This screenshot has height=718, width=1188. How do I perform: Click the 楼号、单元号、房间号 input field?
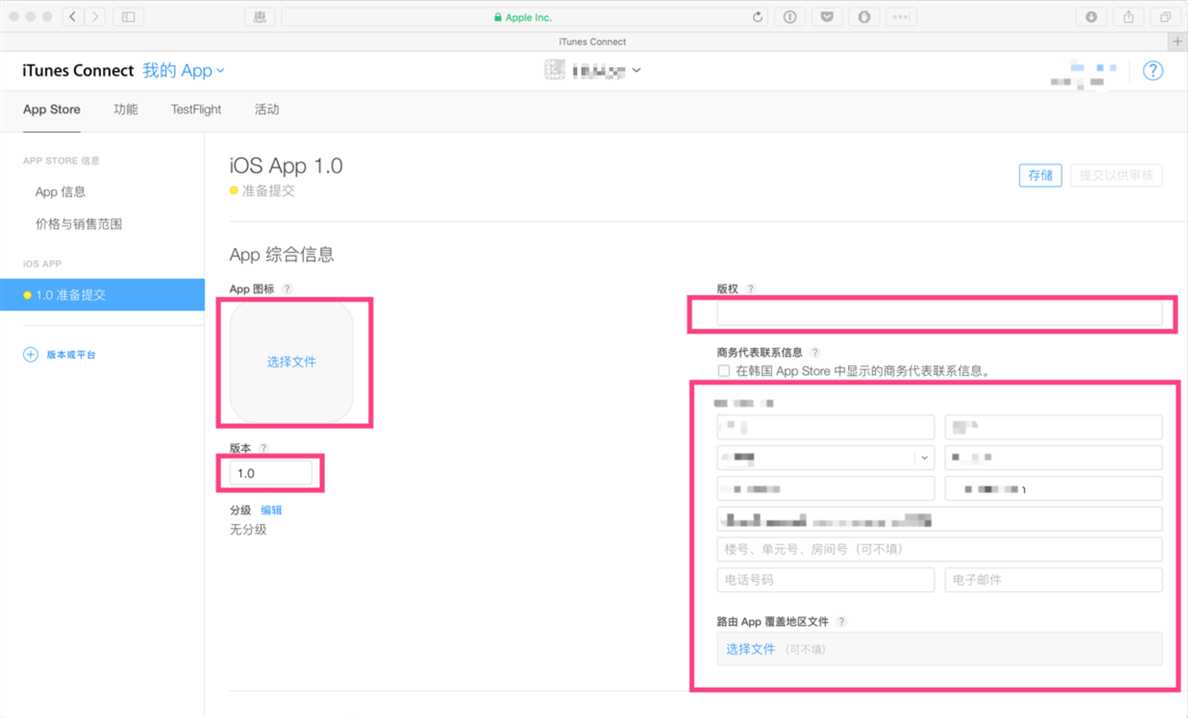[x=939, y=549]
